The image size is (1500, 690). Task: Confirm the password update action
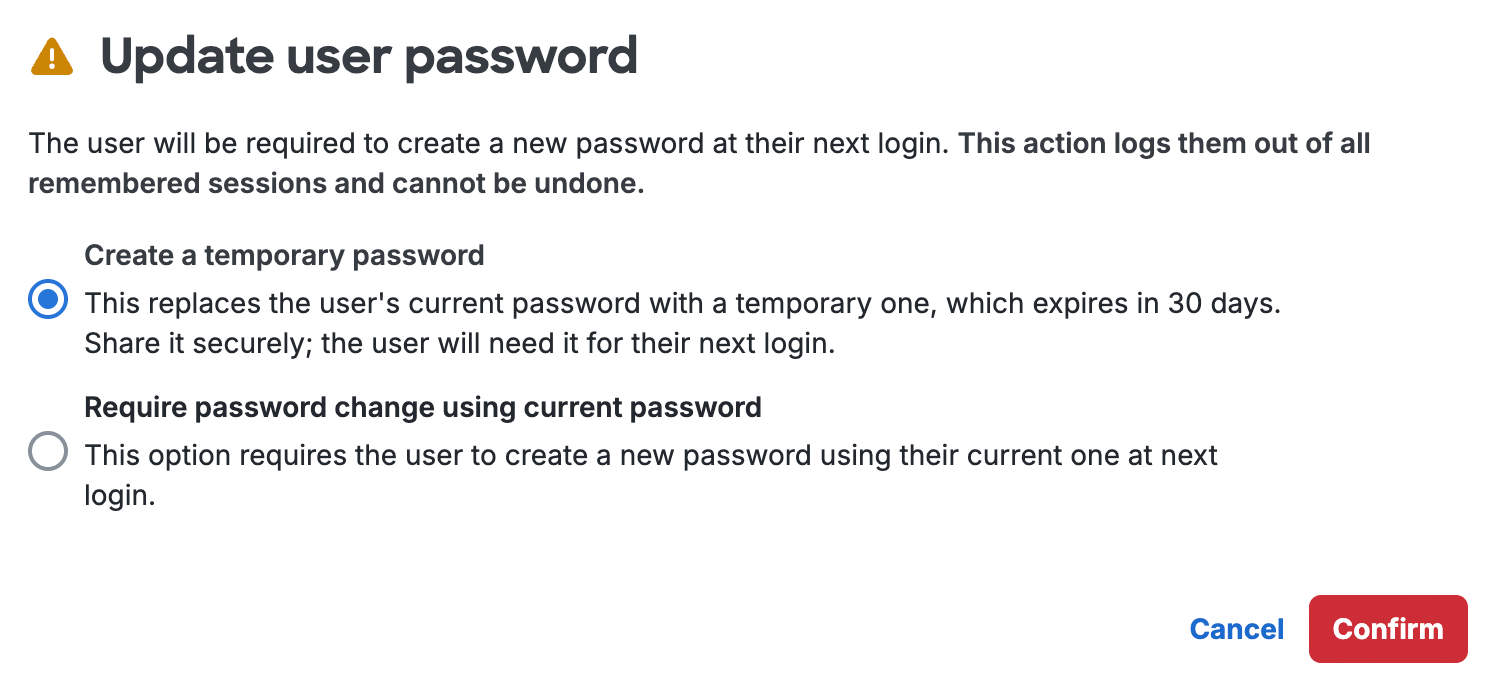tap(1388, 629)
